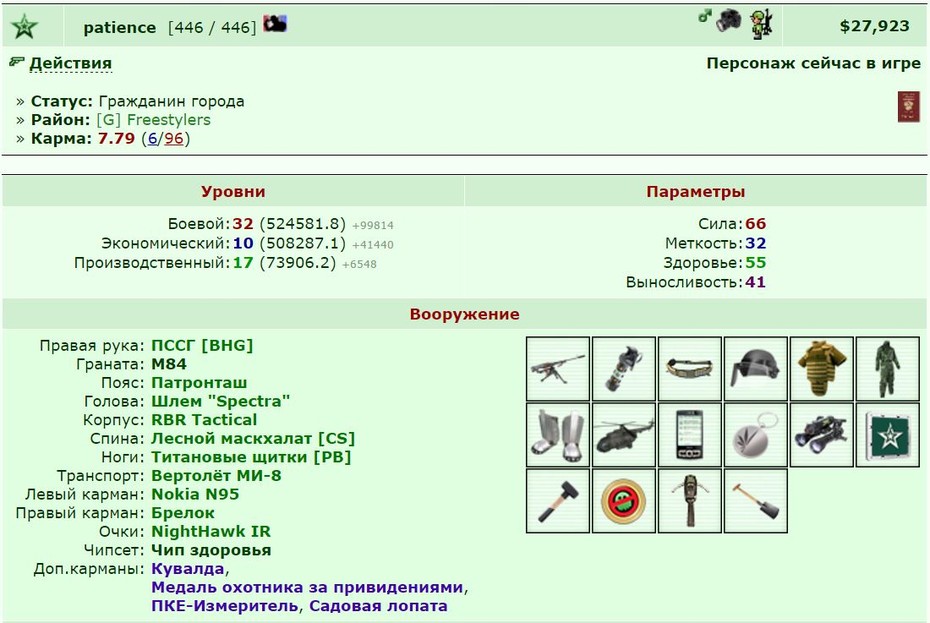Open the Вертолёт МИ-8 link

216,475
